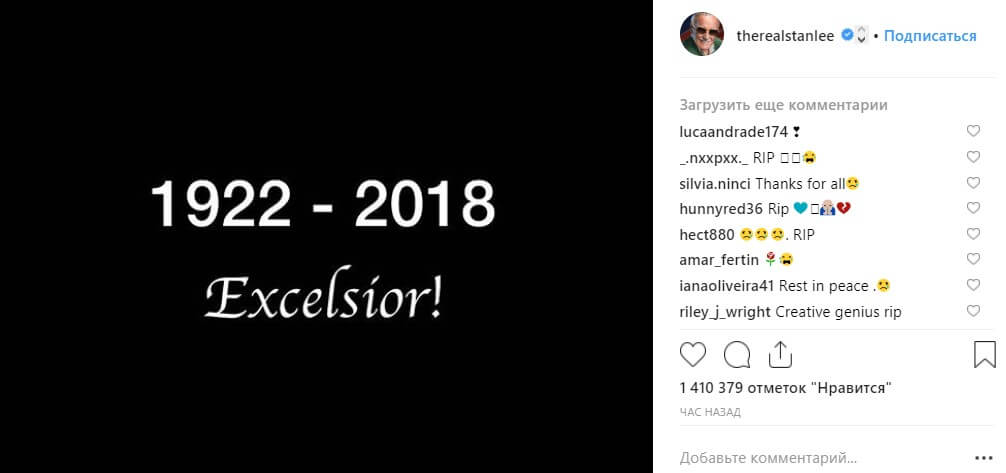Like lucaandrade174's comment
The width and height of the screenshot is (1006, 473).
[973, 131]
